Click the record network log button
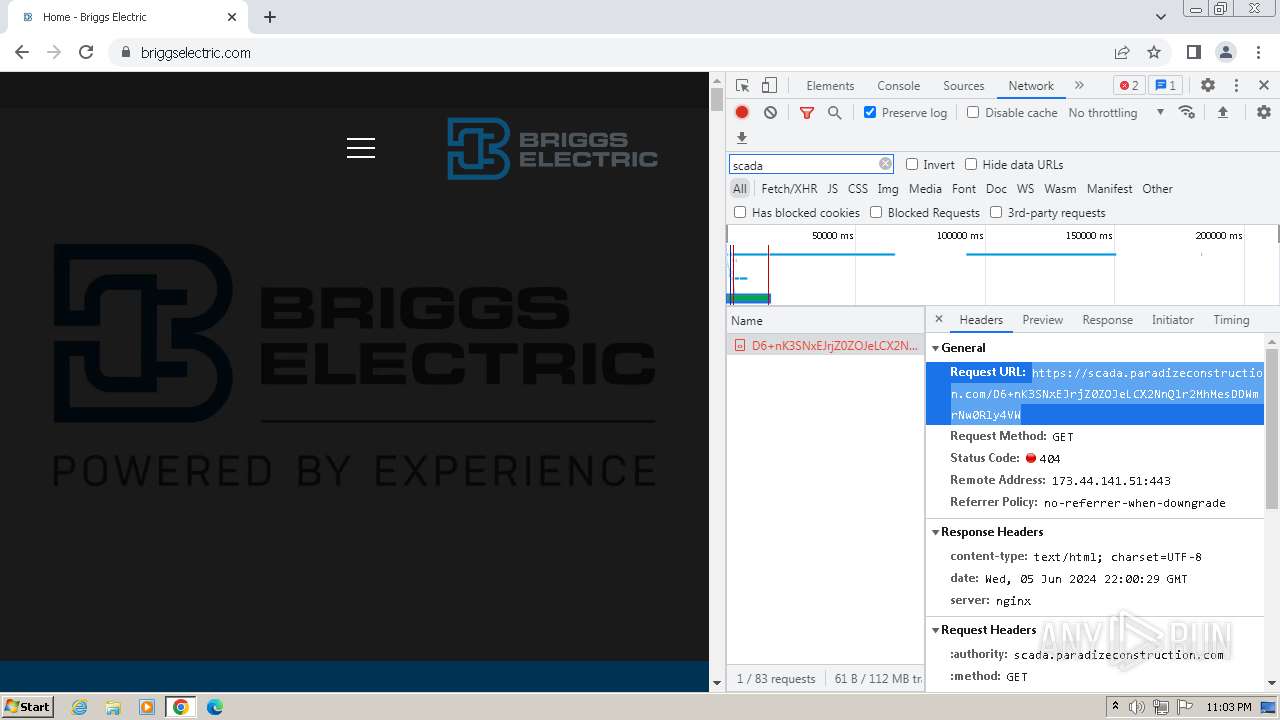Screen dimensions: 1280x720 tap(742, 113)
